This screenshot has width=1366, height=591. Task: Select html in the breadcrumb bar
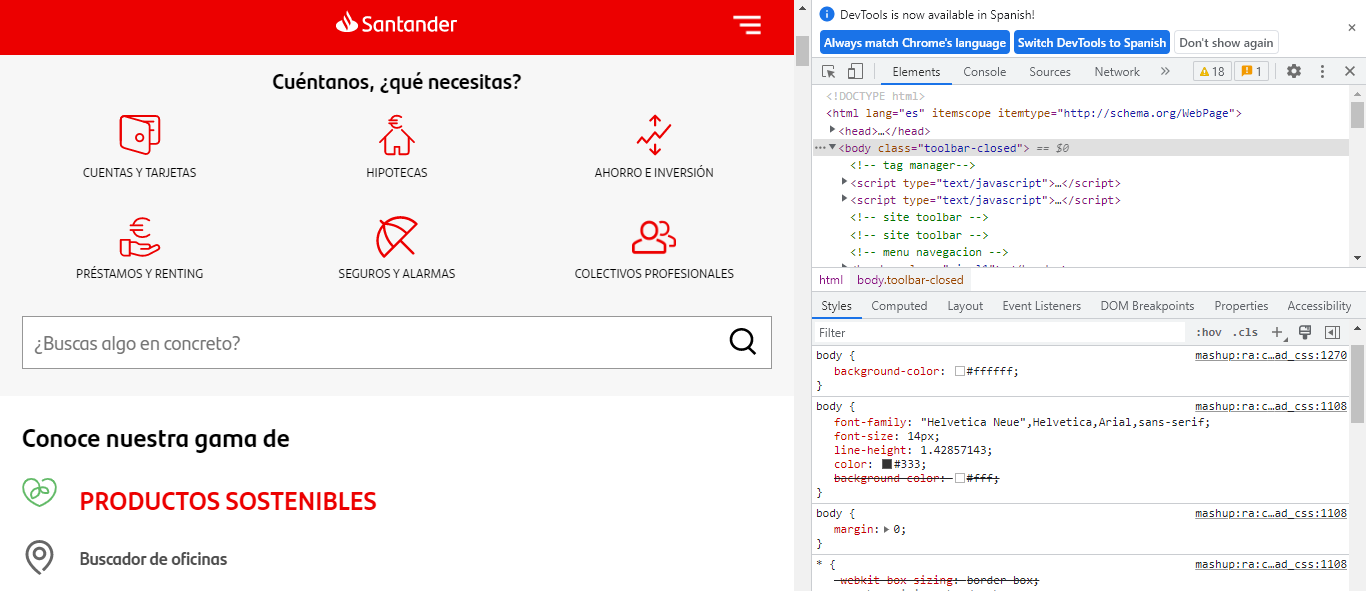click(x=831, y=280)
